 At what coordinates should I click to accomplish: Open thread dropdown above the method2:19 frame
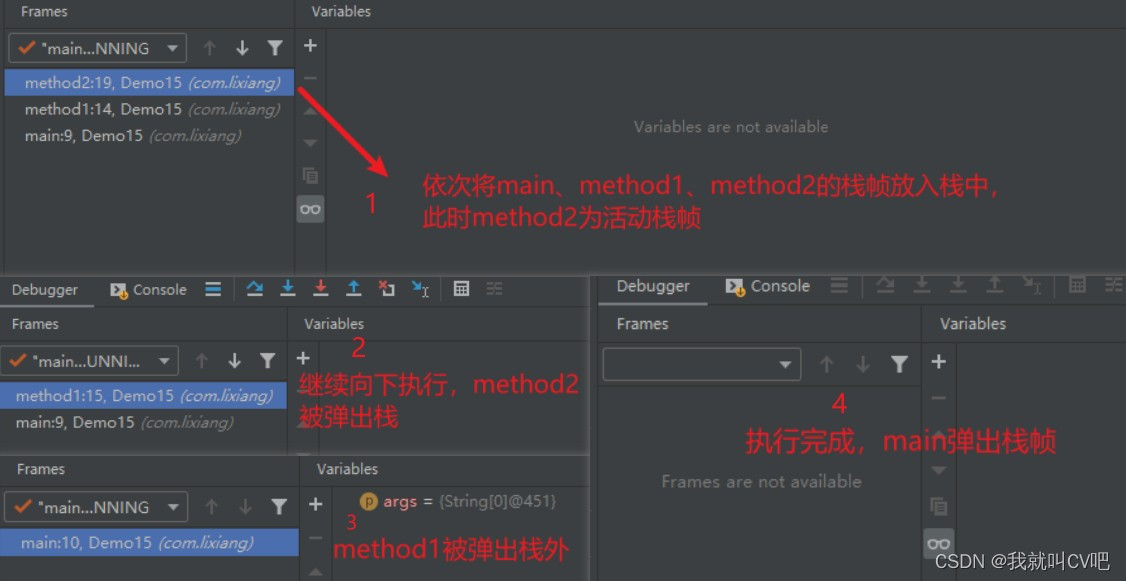(98, 48)
